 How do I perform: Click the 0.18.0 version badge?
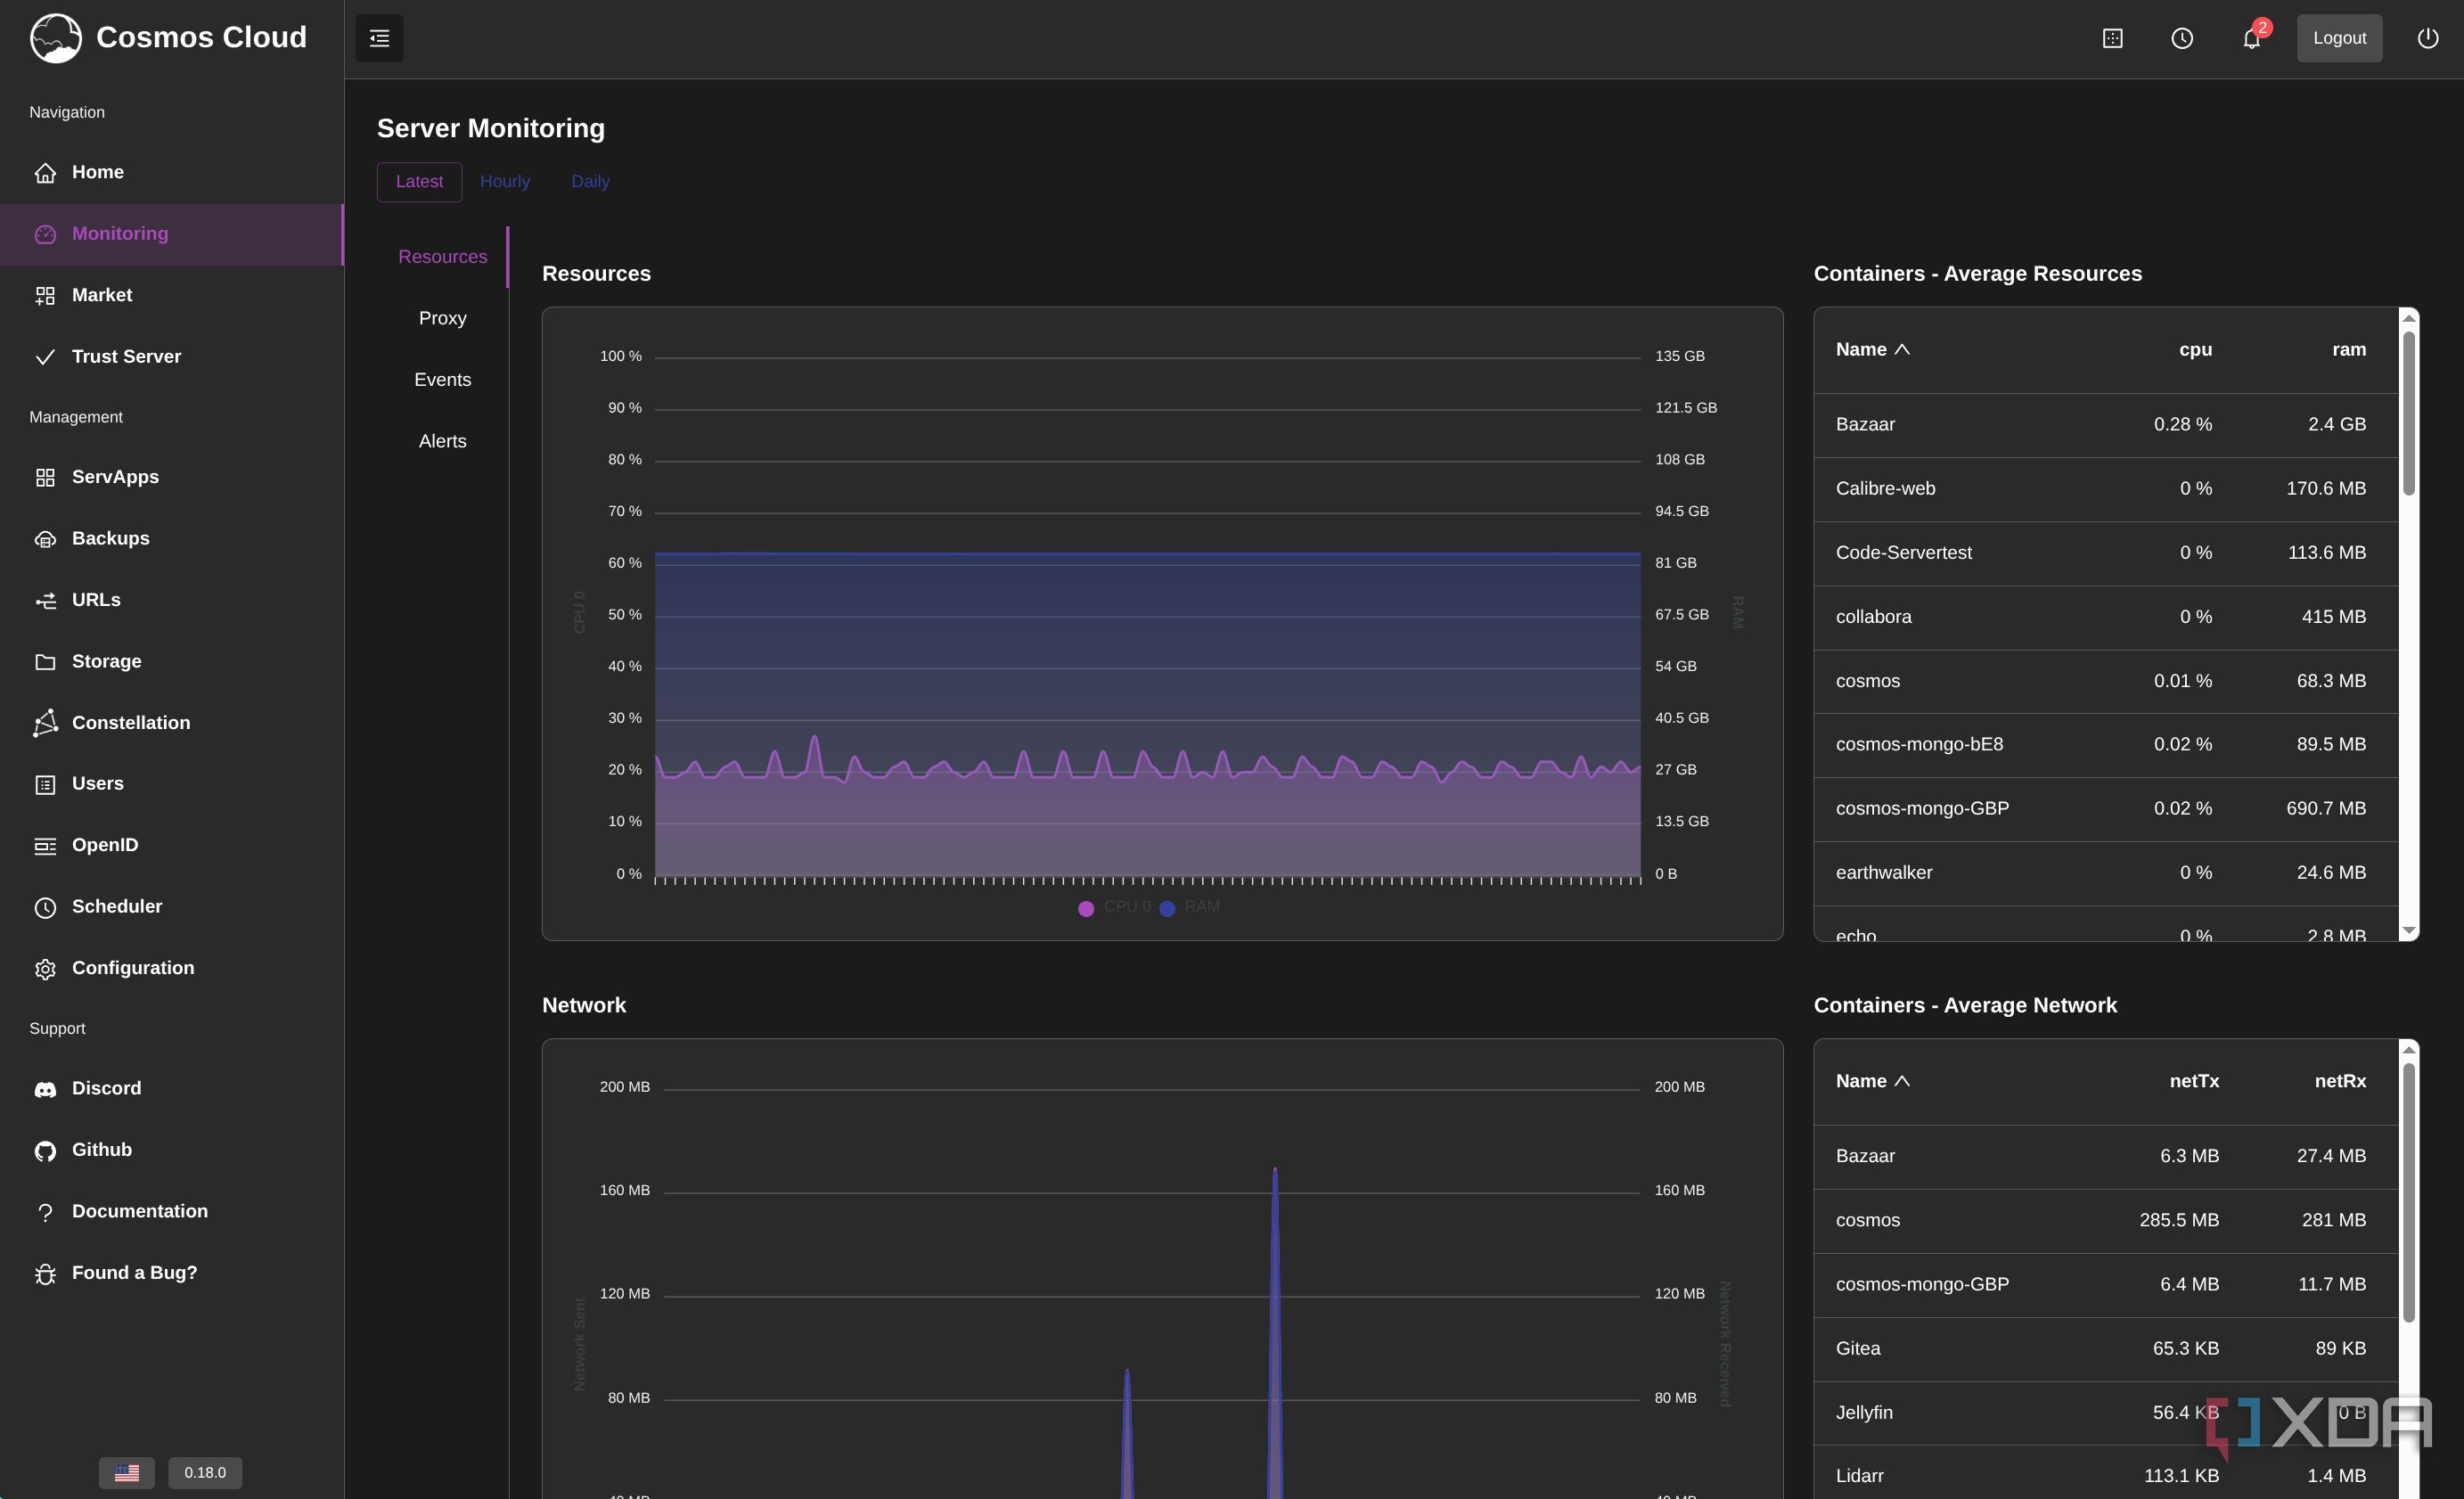tap(205, 1472)
